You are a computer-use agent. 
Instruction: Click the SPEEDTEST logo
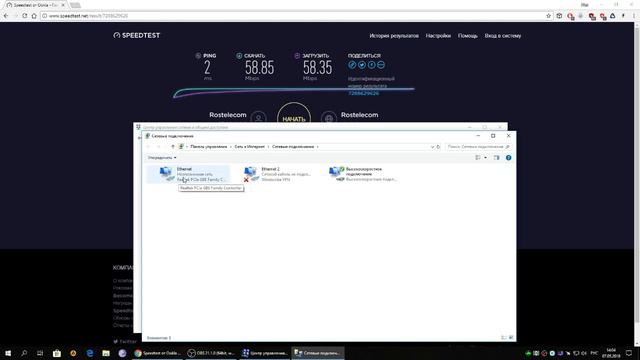(137, 36)
